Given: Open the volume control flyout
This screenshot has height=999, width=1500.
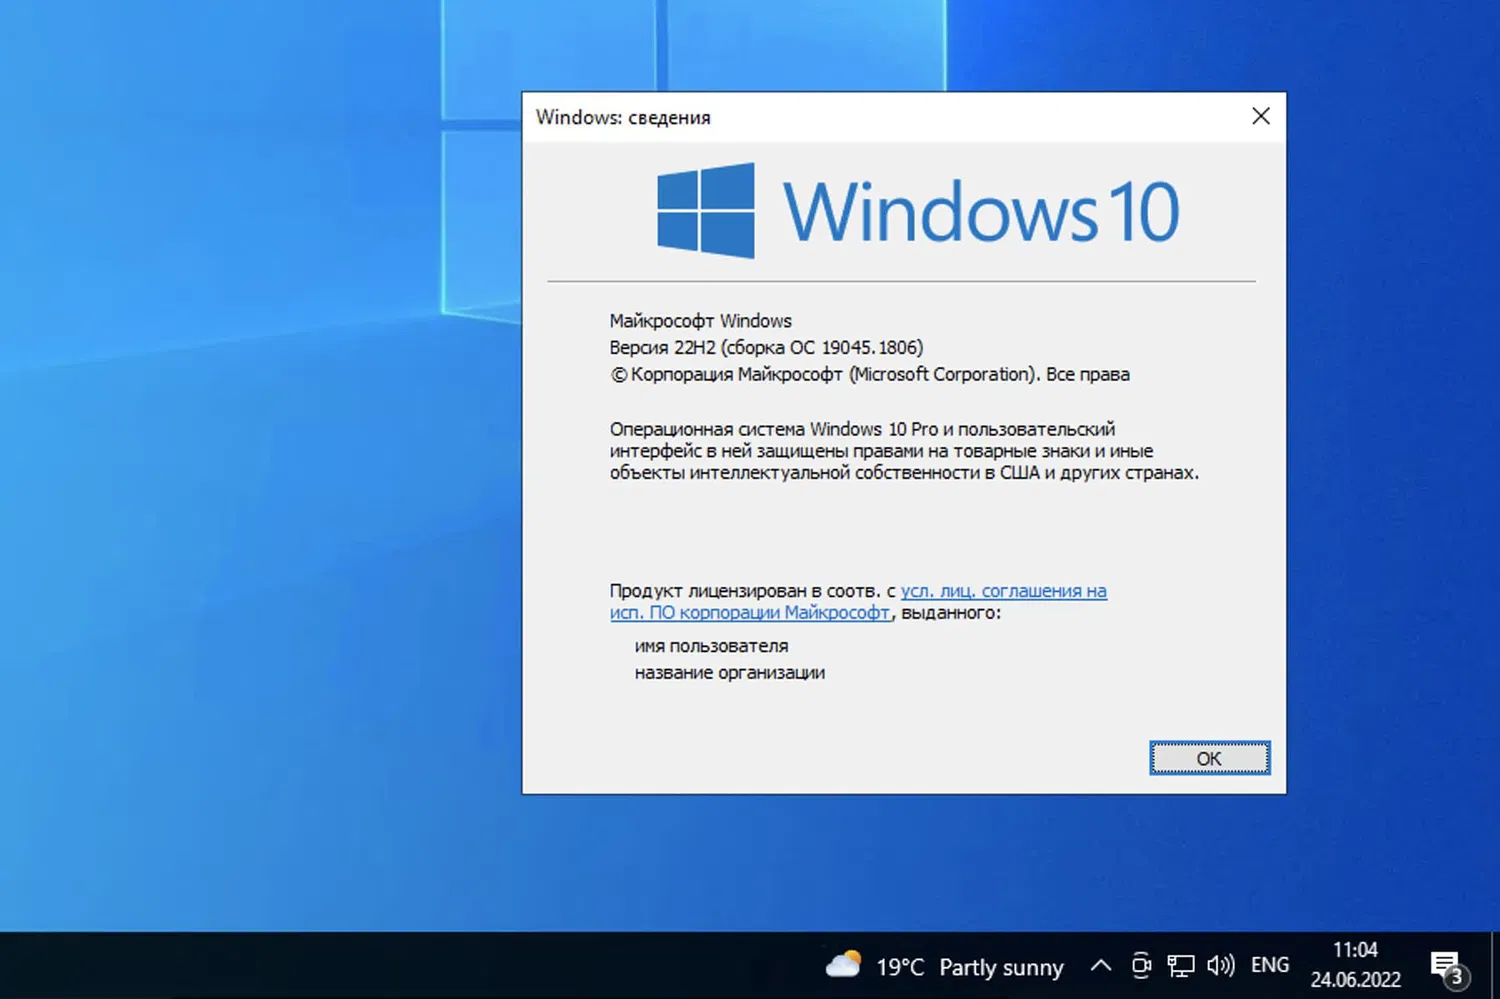Looking at the screenshot, I should [1220, 966].
